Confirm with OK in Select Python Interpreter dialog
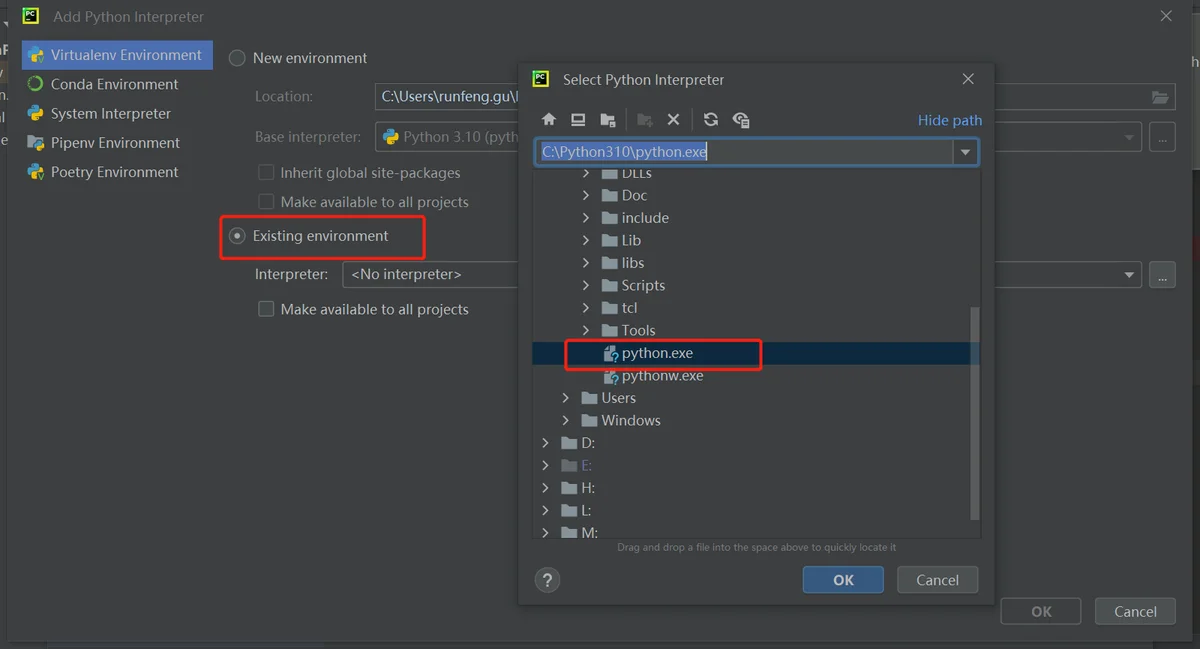1200x649 pixels. [843, 580]
